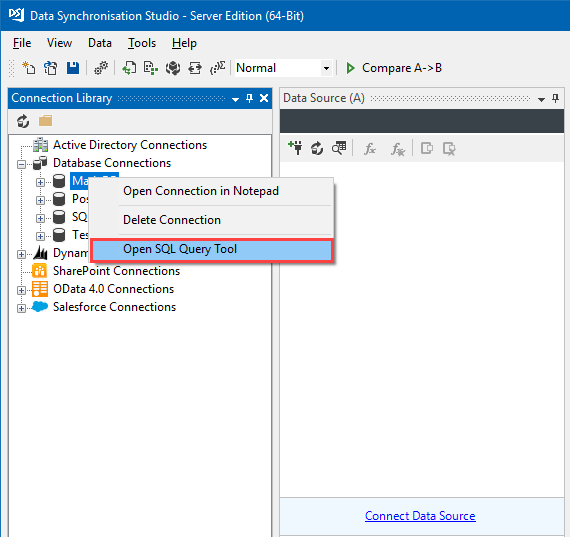Refresh the Connection Library list

pos(23,121)
